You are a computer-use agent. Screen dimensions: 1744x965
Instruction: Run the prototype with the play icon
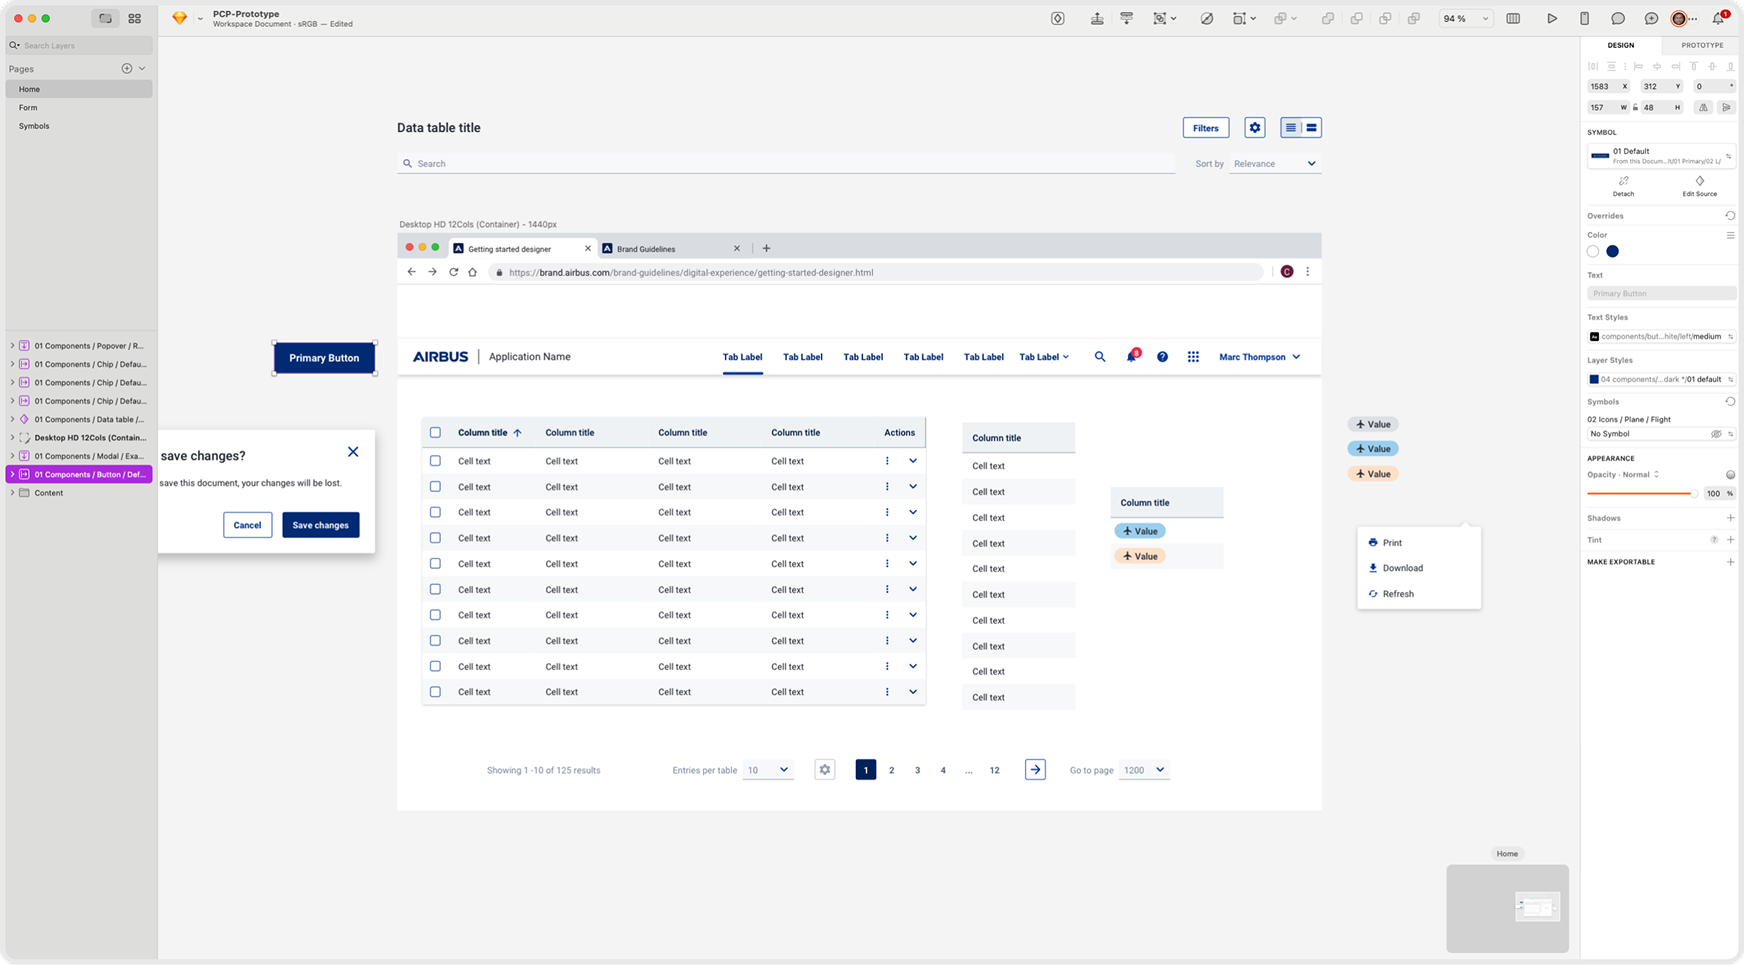tap(1553, 18)
